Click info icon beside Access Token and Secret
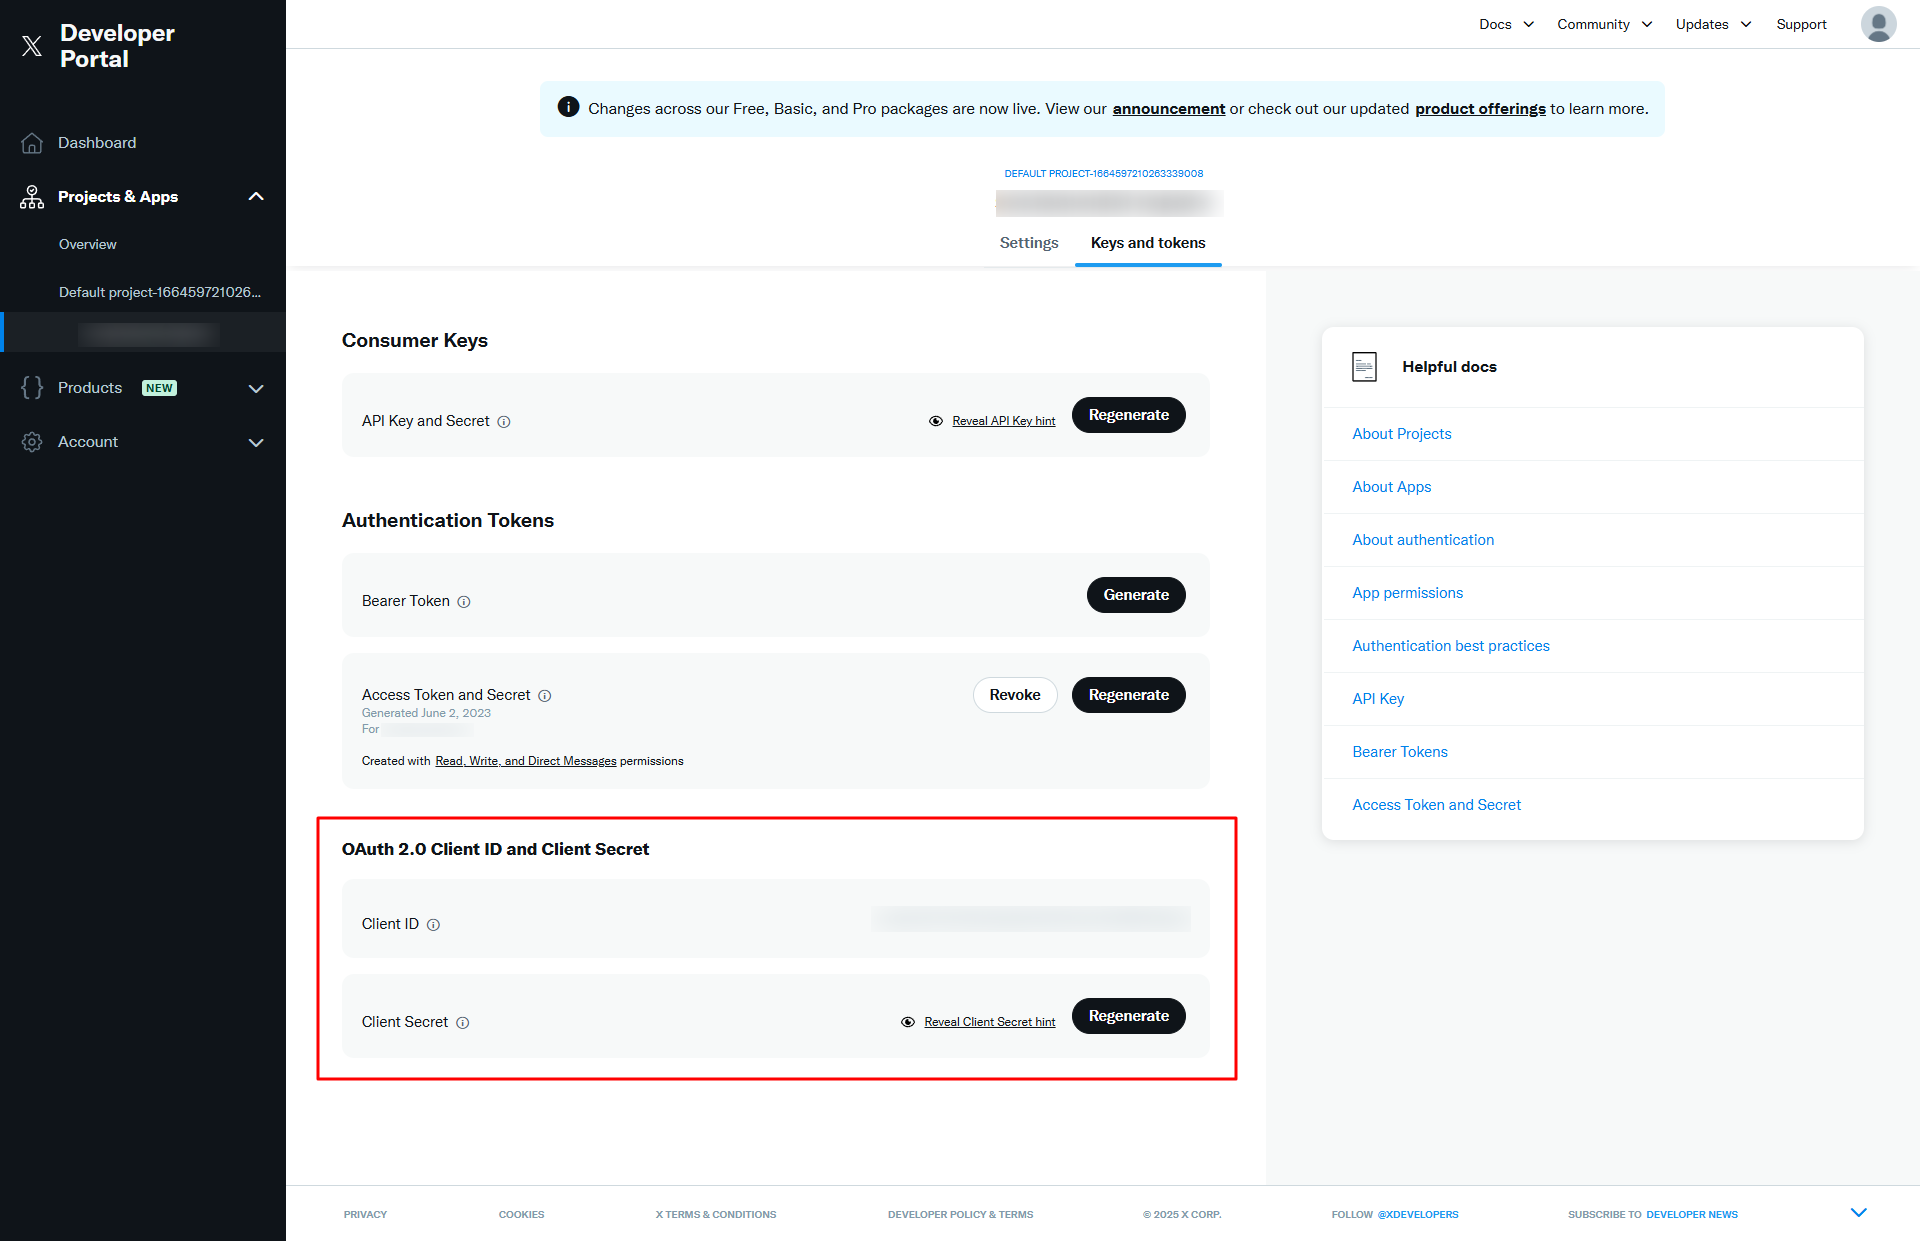 point(545,696)
